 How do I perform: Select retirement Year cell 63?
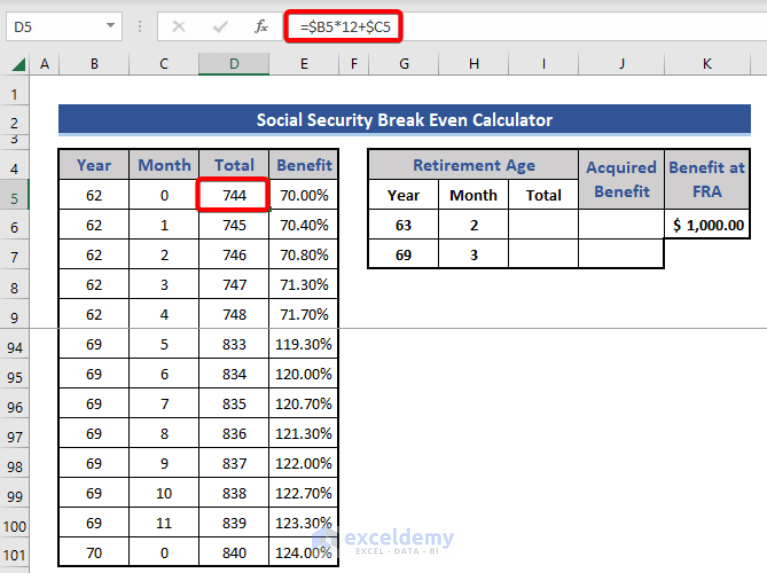tap(404, 225)
